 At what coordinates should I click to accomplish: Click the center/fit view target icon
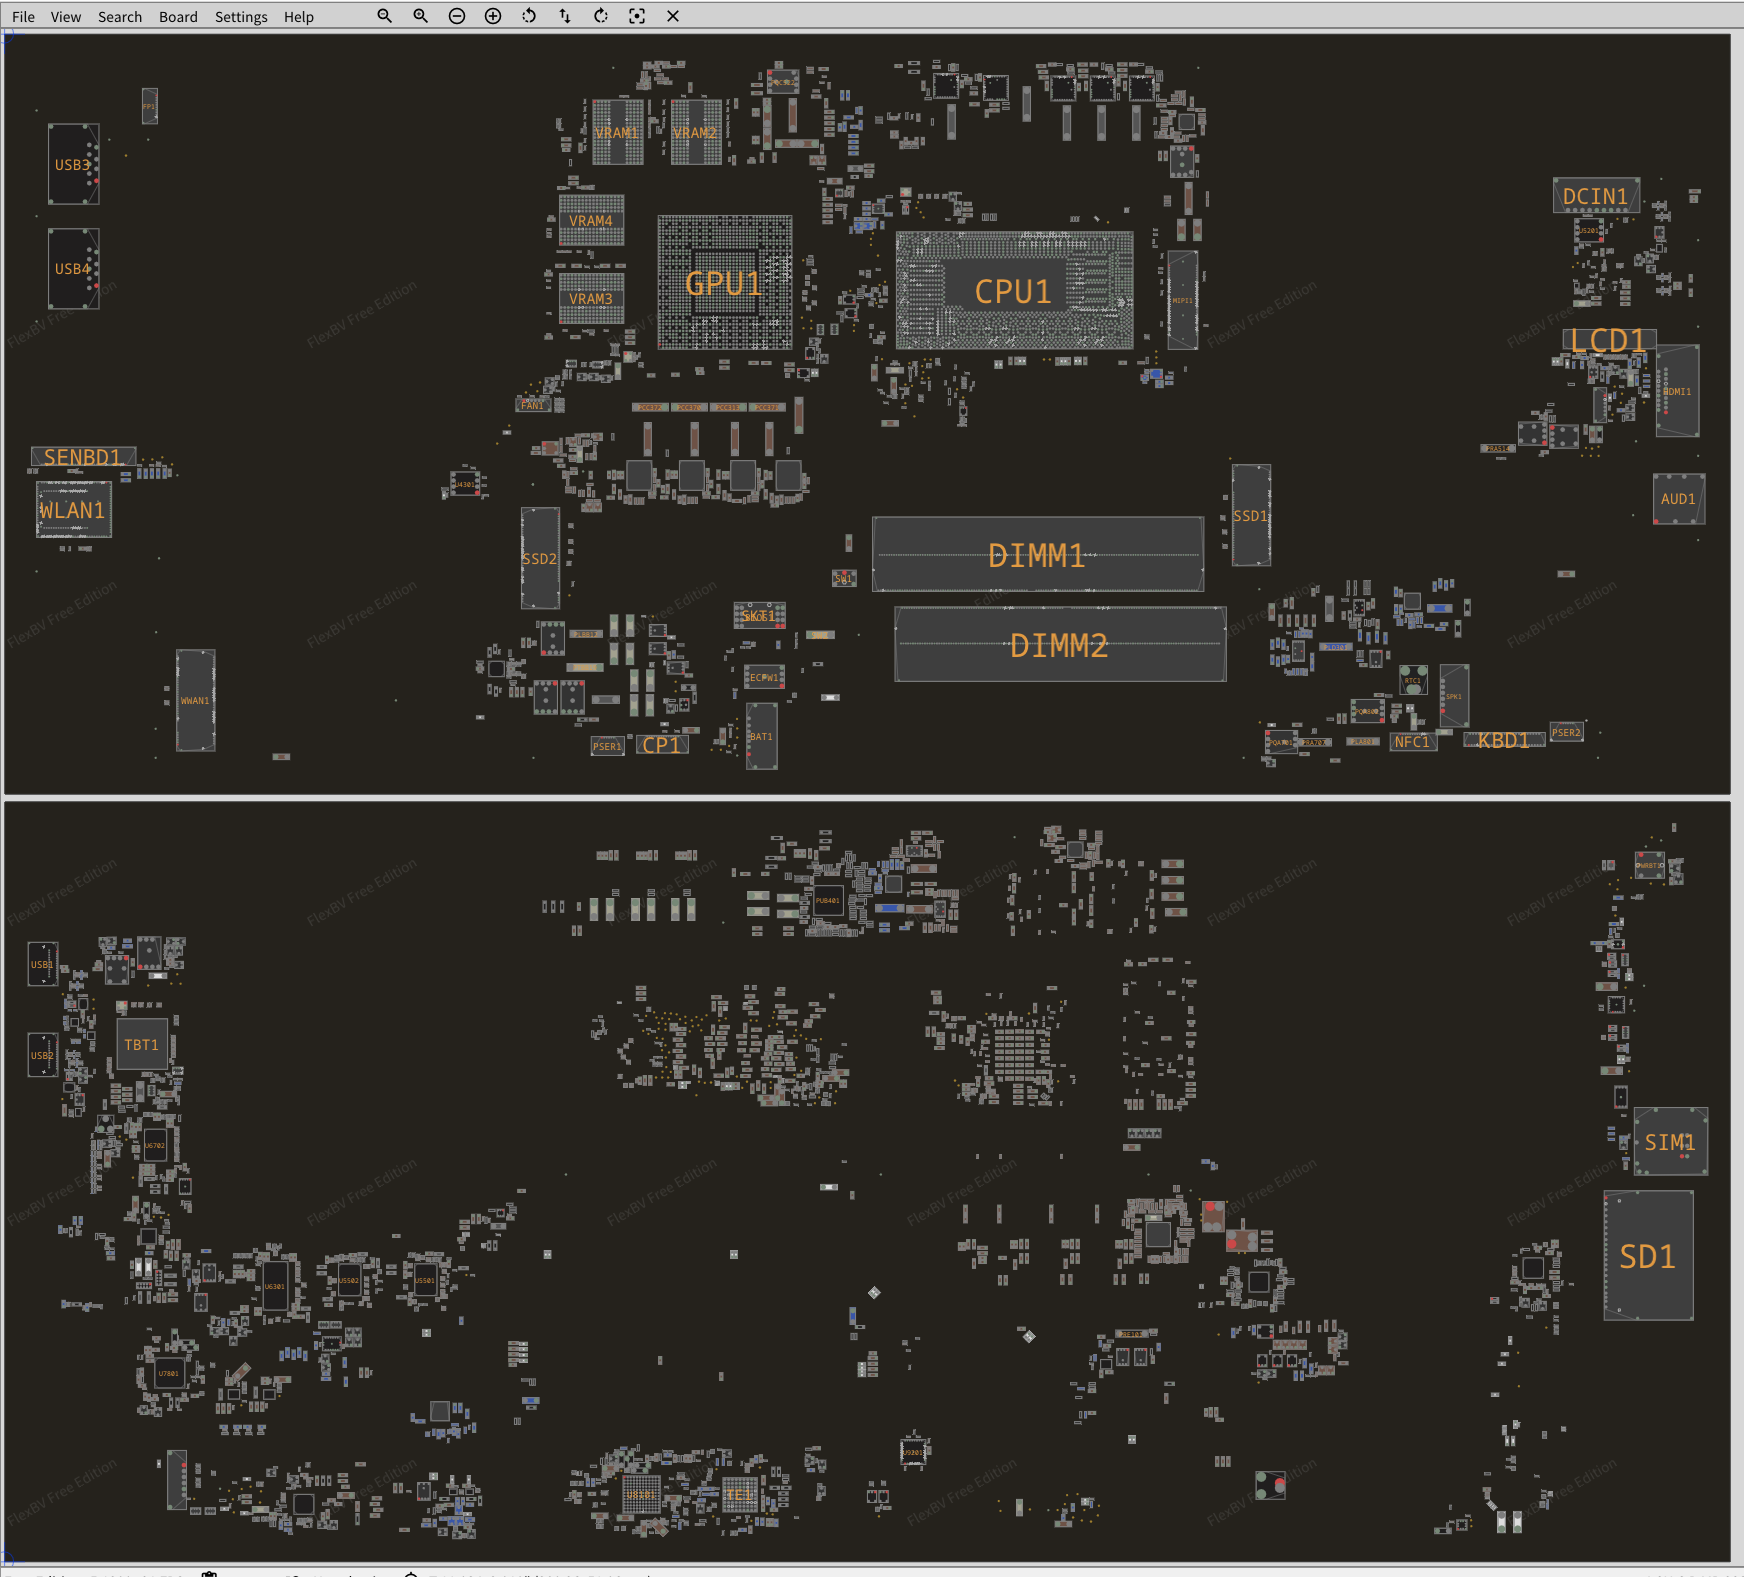(x=637, y=16)
